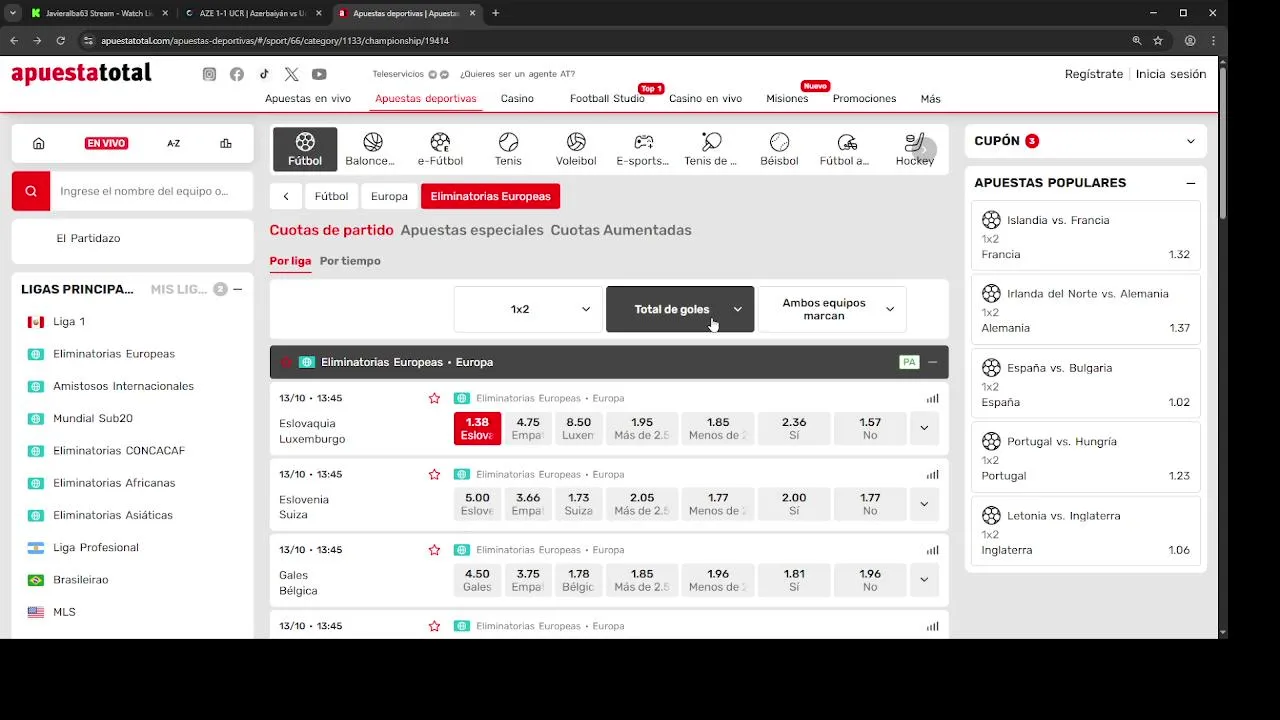Expand more markets for Eslovenia vs Suiza
1280x720 pixels.
tap(924, 504)
